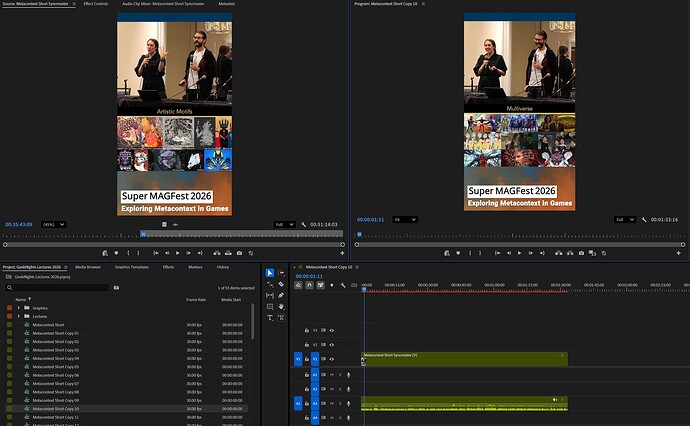Toggle Snap in Timeline

pyautogui.click(x=309, y=285)
